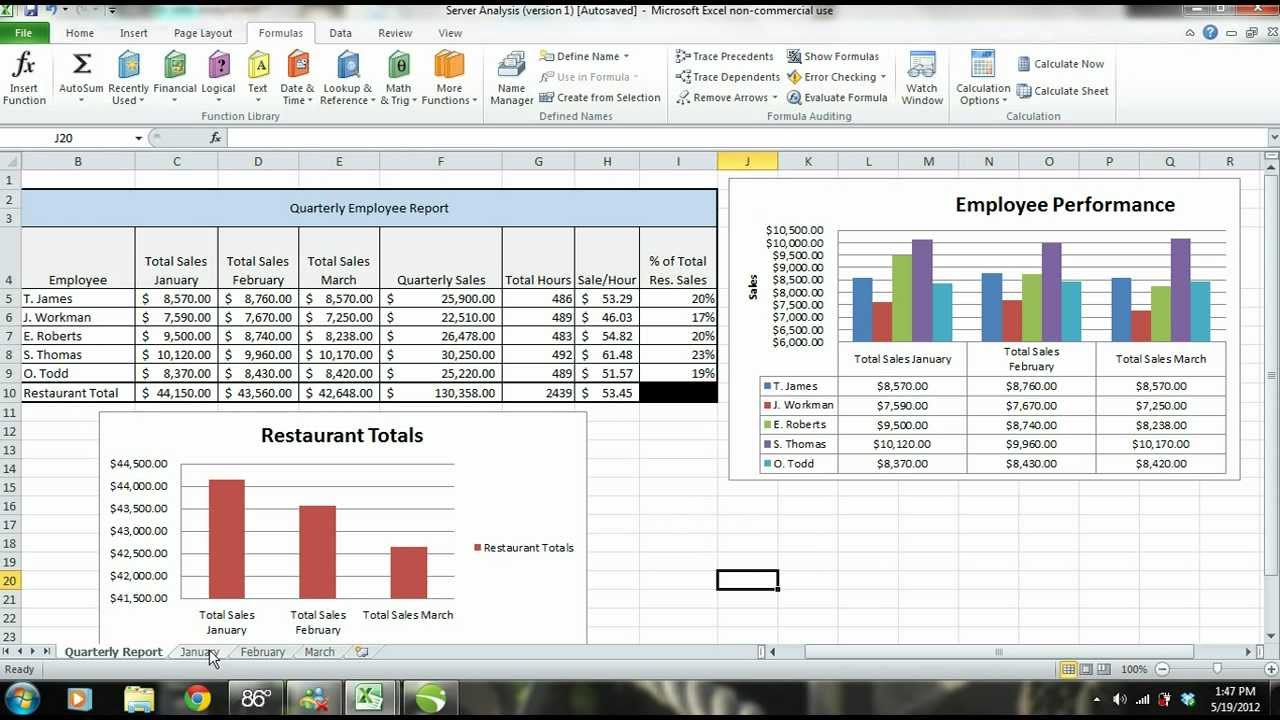The image size is (1280, 720).
Task: Expand the formula bar
Action: click(1273, 138)
